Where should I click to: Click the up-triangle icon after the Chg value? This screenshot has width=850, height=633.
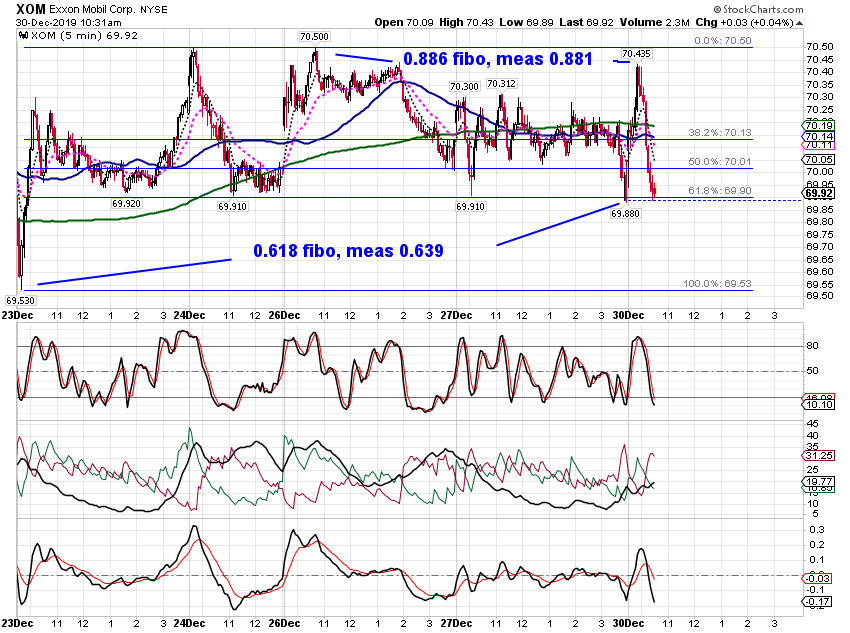coord(800,23)
